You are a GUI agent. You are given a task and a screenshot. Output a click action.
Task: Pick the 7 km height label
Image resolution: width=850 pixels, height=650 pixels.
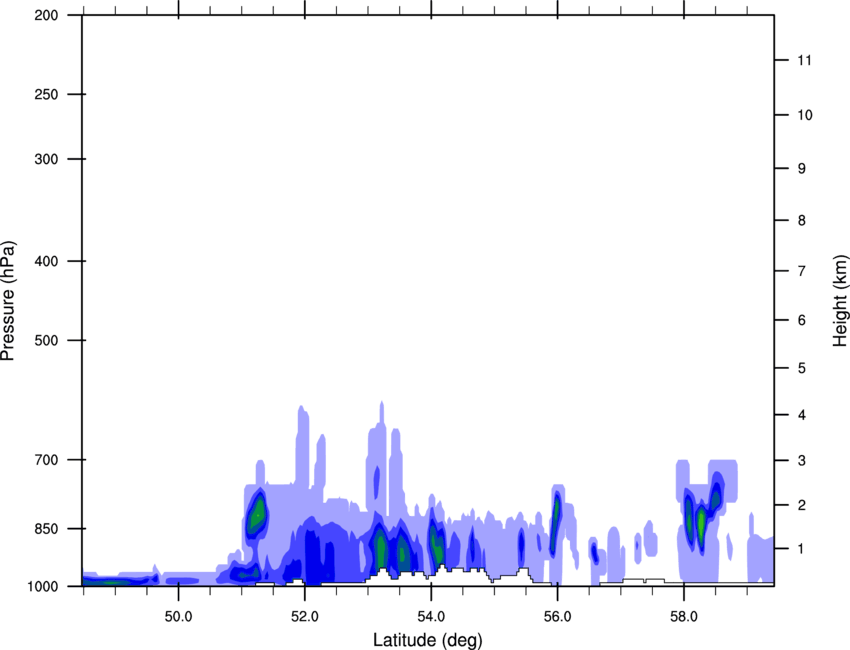802,271
